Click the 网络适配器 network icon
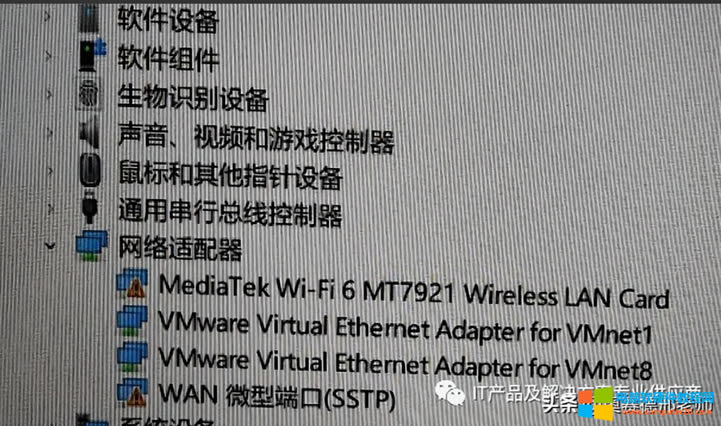The width and height of the screenshot is (721, 426). (x=92, y=245)
